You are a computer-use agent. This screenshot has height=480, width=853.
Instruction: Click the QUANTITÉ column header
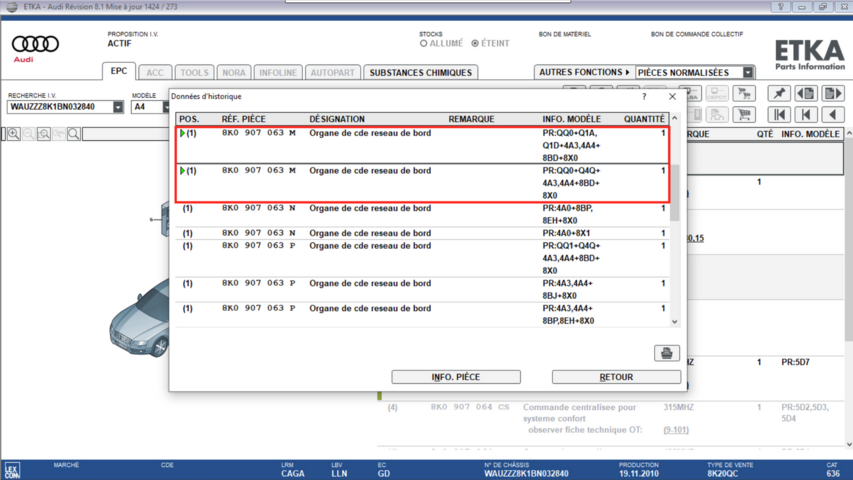pos(644,119)
